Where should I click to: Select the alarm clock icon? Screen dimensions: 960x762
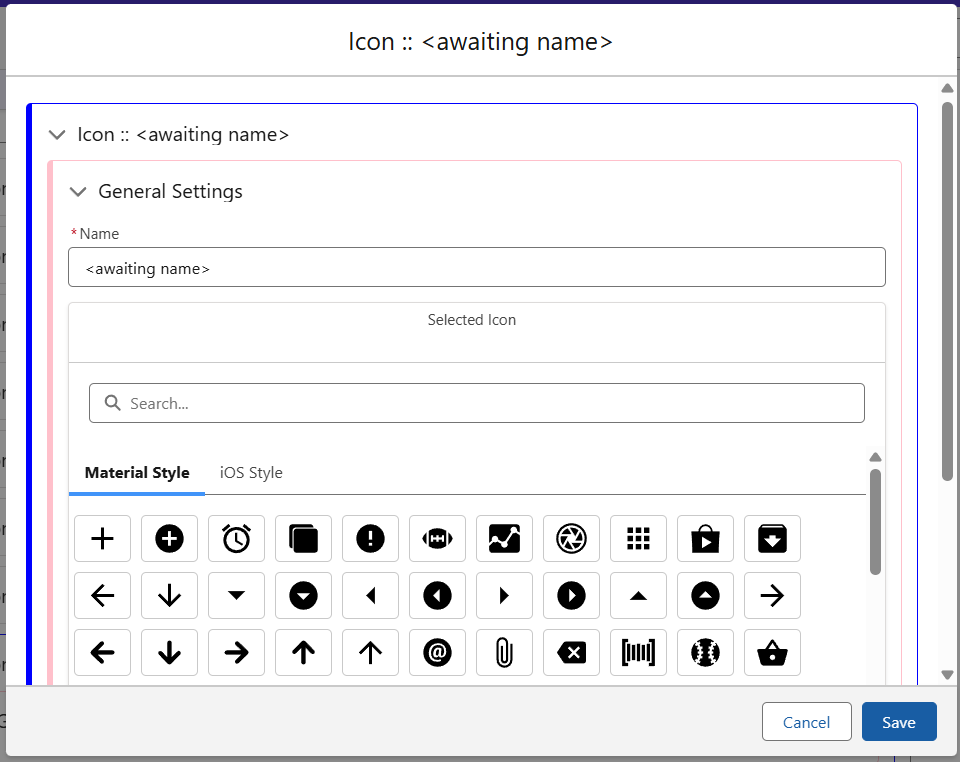coord(236,539)
